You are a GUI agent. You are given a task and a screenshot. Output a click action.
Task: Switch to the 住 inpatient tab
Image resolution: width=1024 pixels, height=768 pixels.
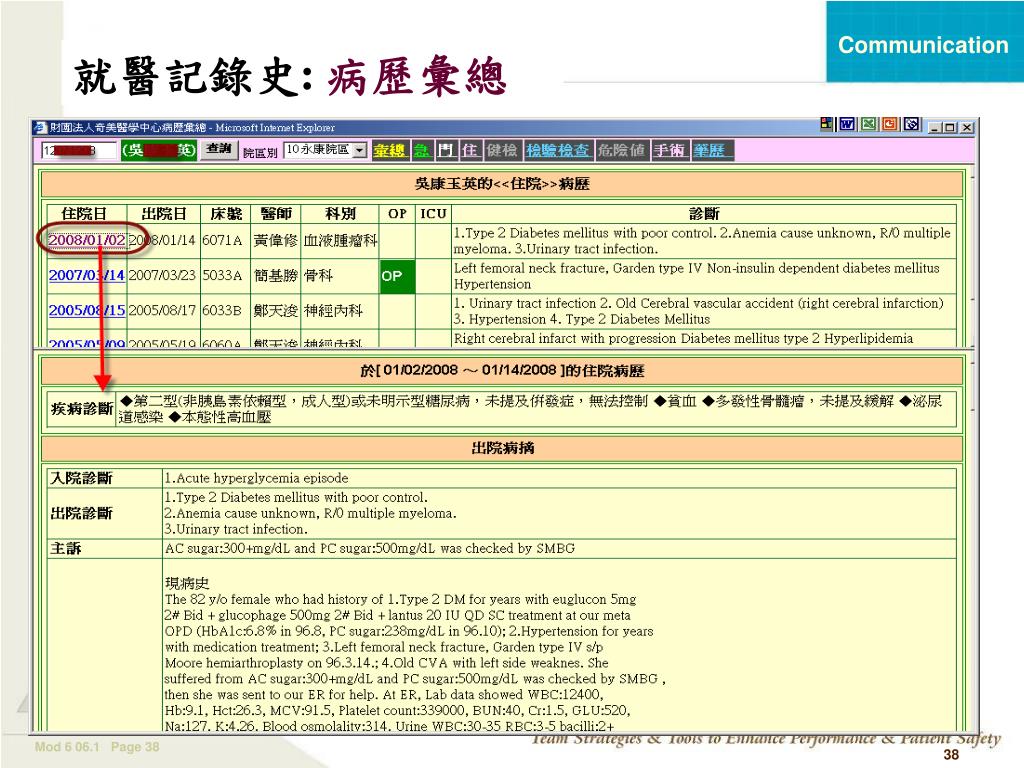pyautogui.click(x=470, y=151)
